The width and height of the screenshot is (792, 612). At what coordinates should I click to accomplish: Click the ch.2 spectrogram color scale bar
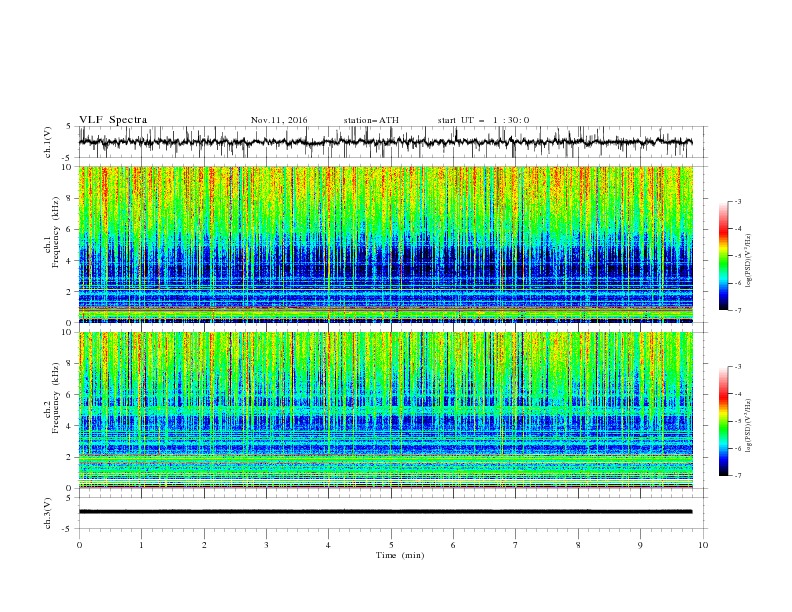pyautogui.click(x=723, y=421)
